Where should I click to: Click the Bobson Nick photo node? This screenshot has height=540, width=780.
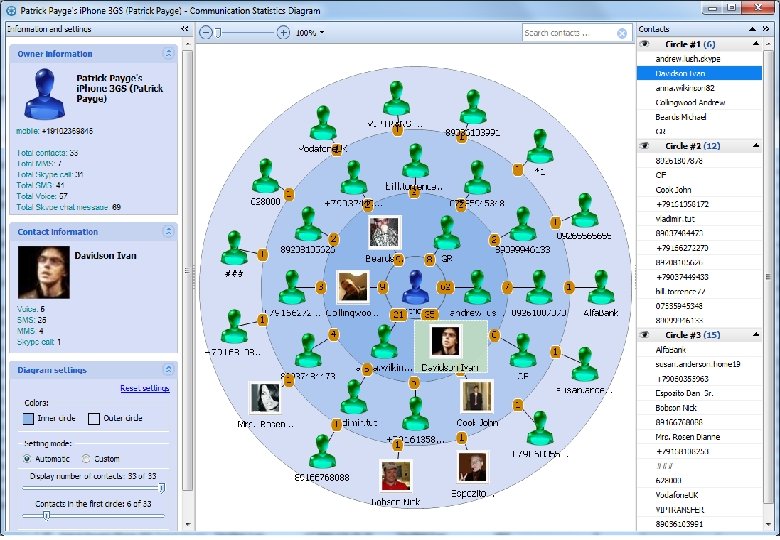(x=395, y=475)
